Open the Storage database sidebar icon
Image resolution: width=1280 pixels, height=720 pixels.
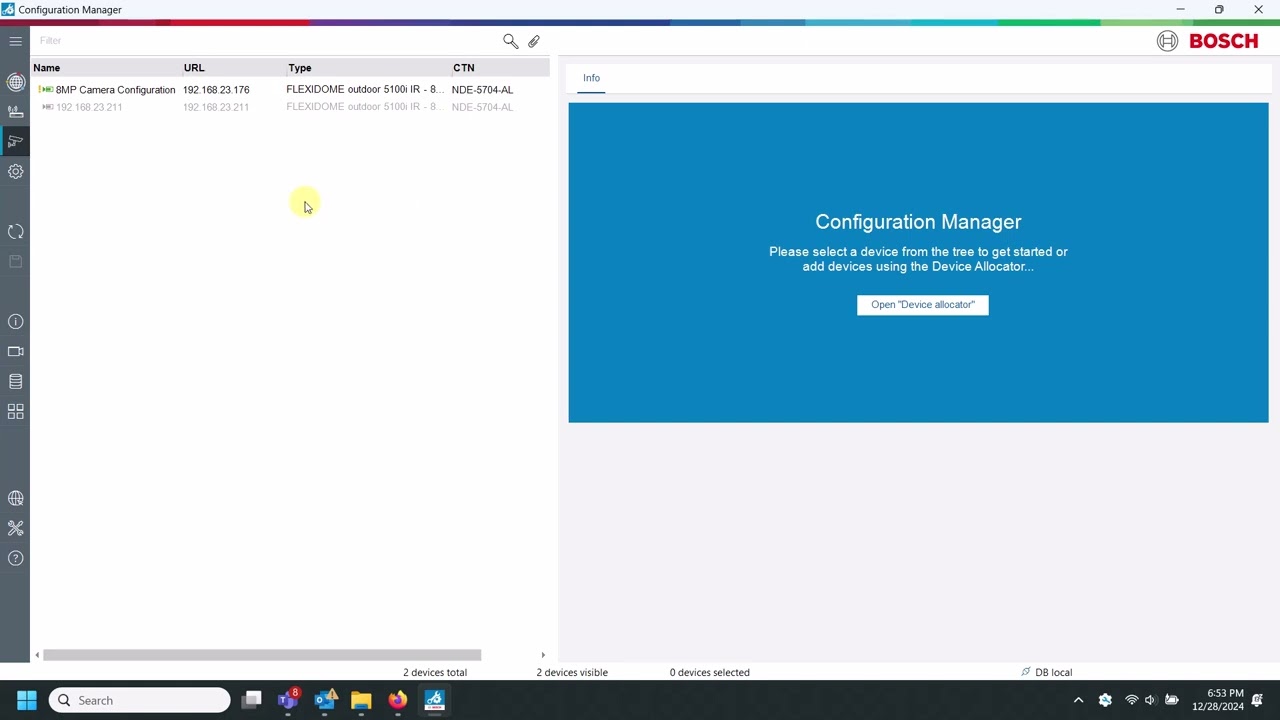coord(15,381)
